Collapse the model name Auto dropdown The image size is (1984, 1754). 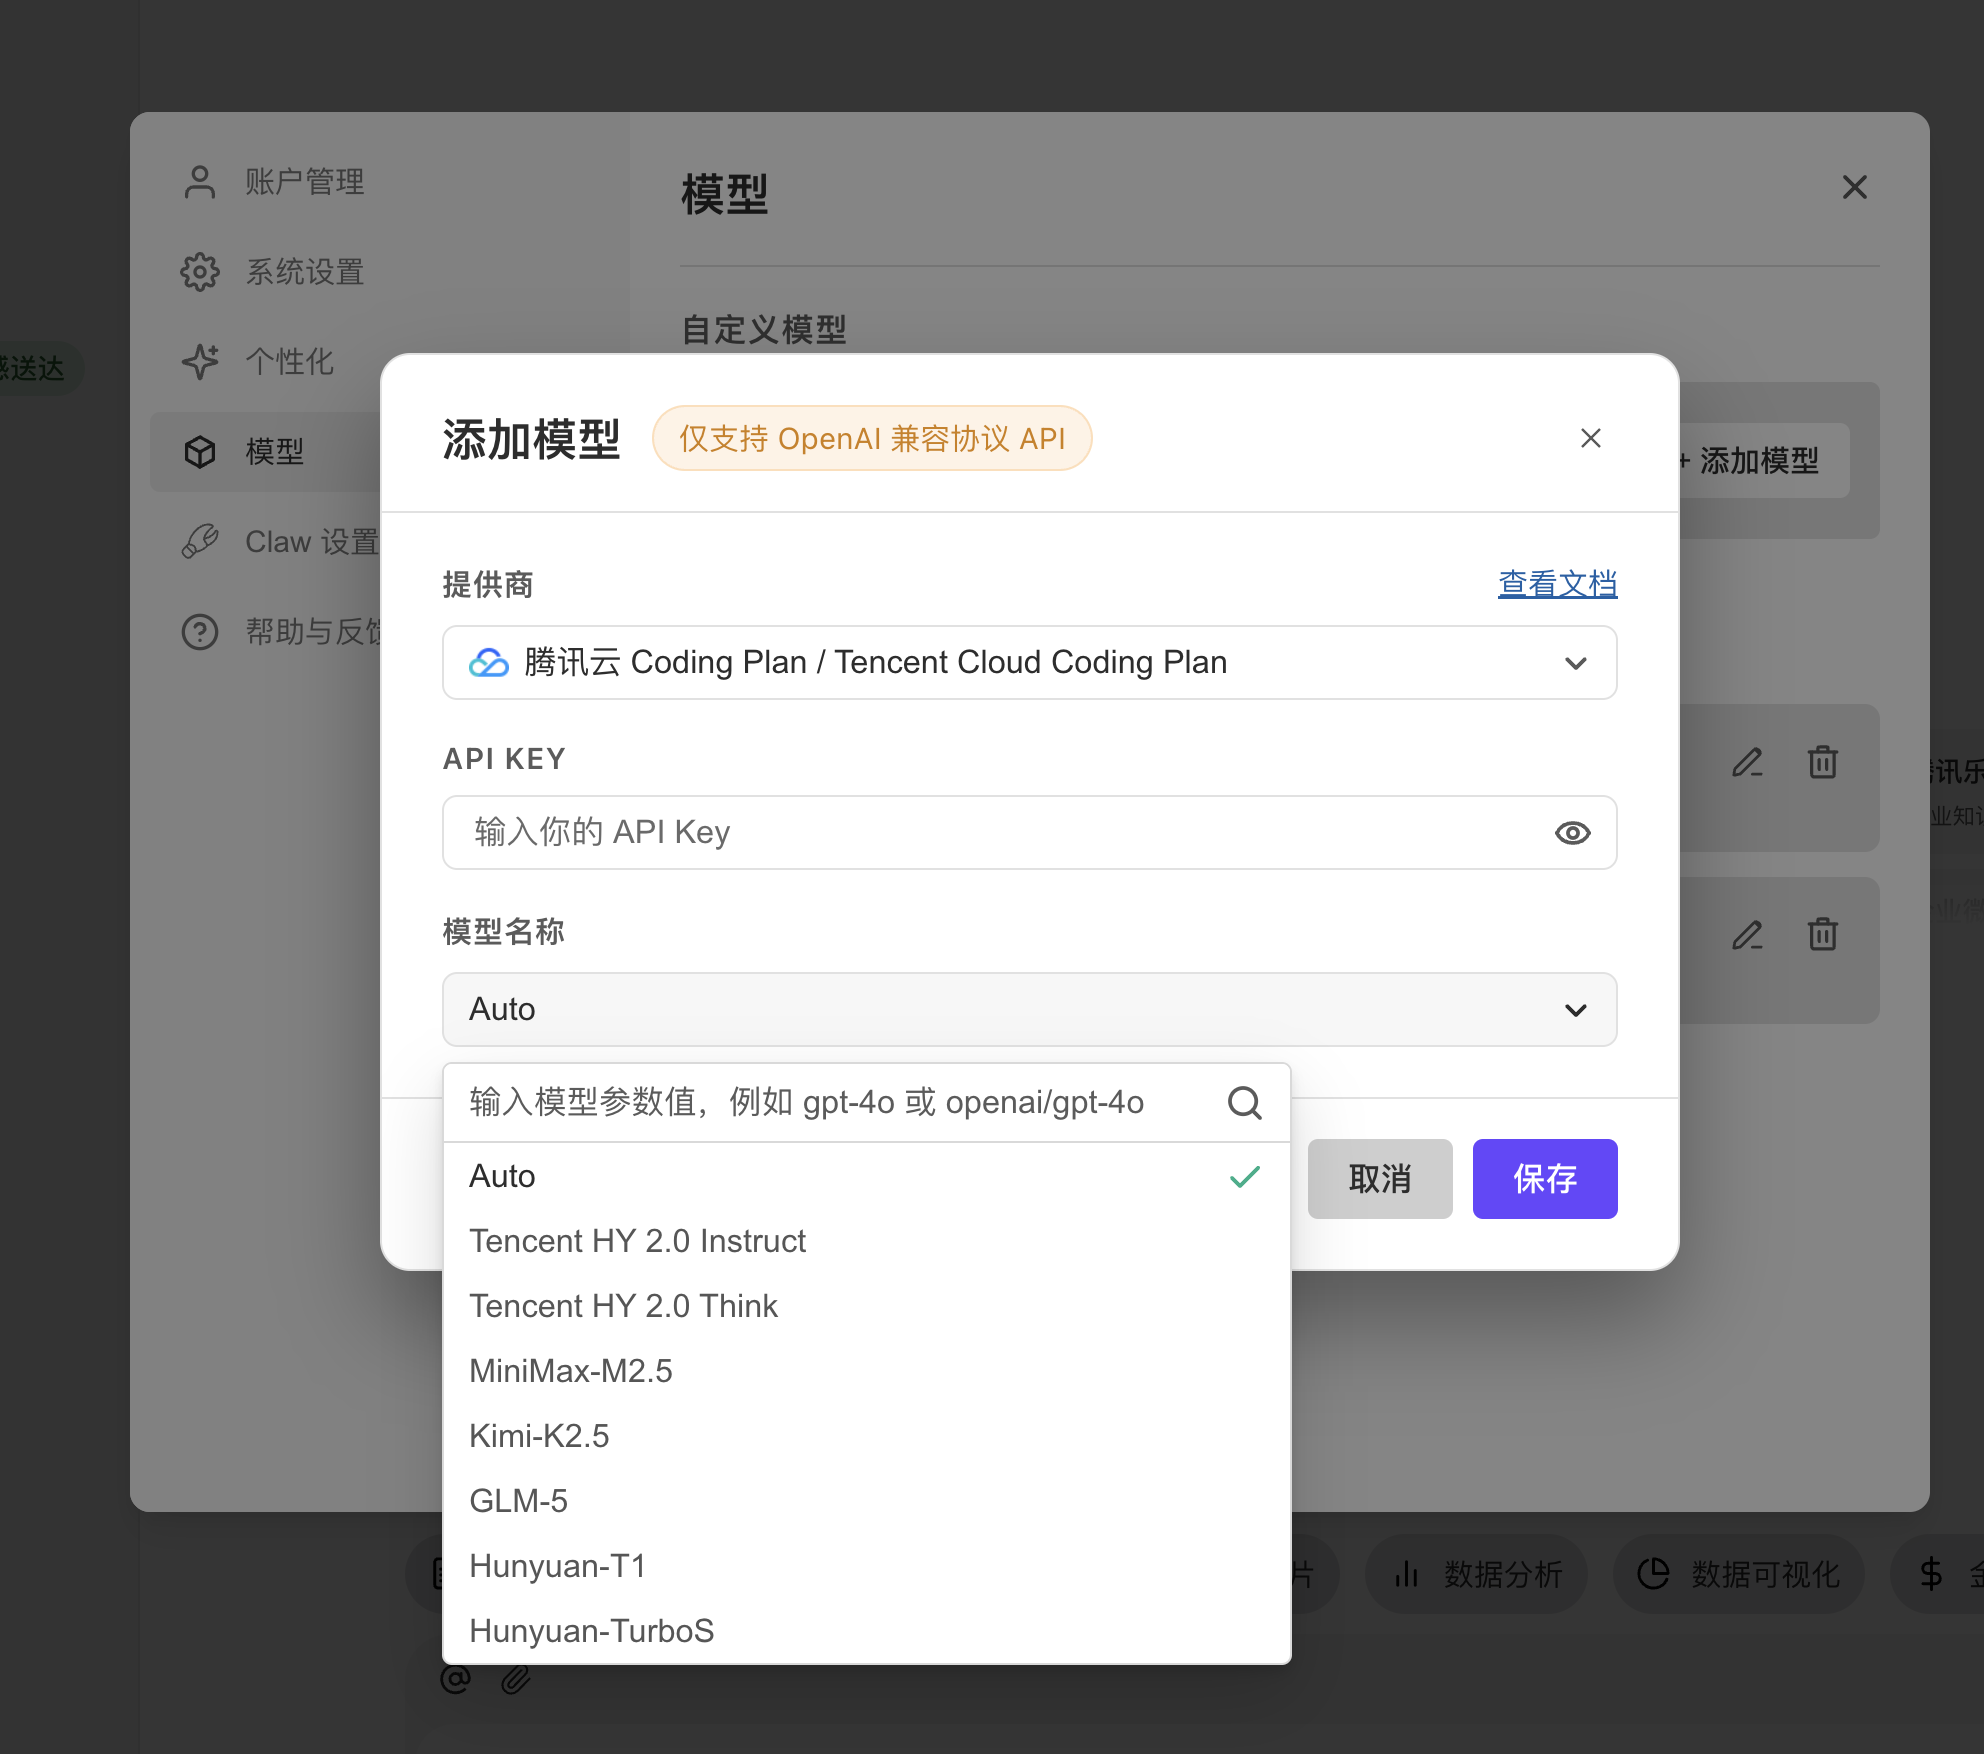point(1028,1010)
